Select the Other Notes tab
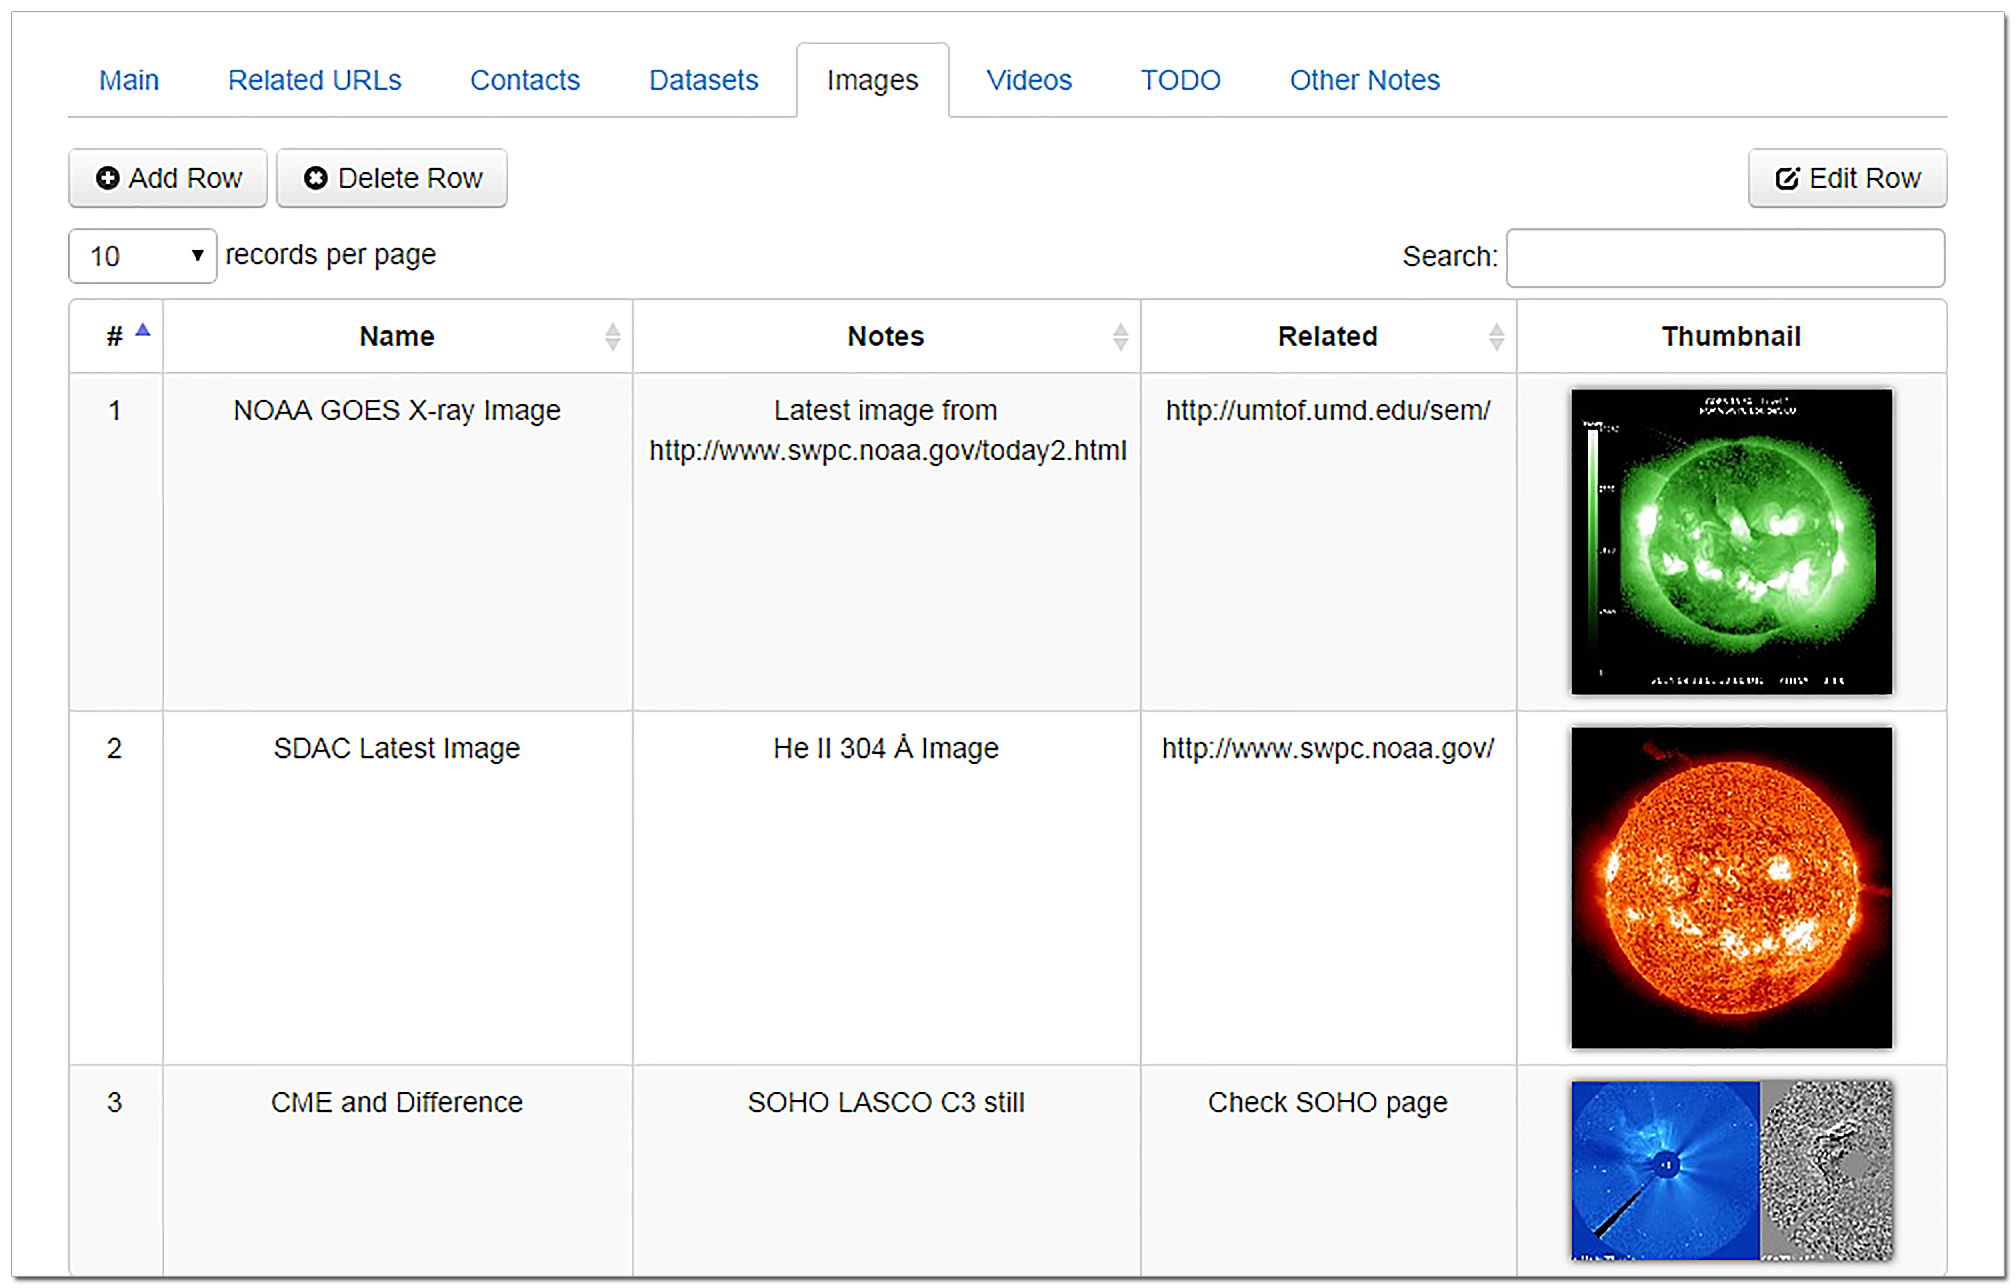 [x=1364, y=80]
